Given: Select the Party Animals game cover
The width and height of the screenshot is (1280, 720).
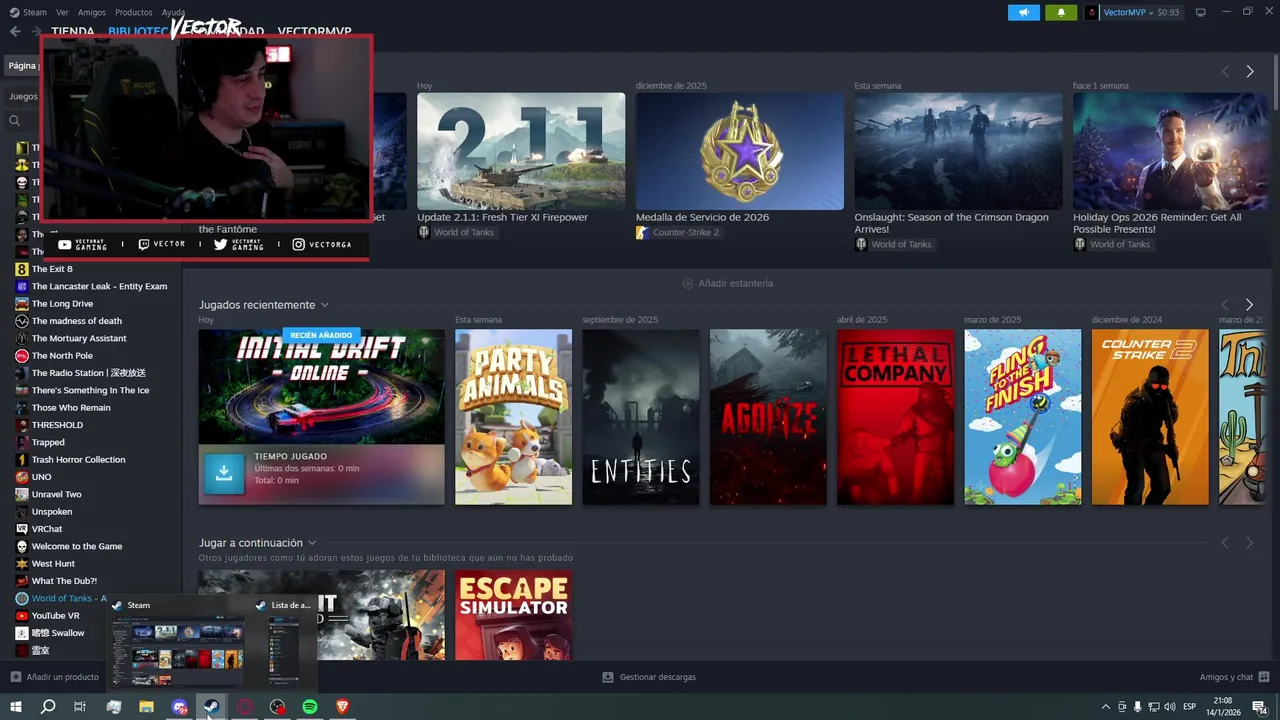Looking at the screenshot, I should click(513, 417).
